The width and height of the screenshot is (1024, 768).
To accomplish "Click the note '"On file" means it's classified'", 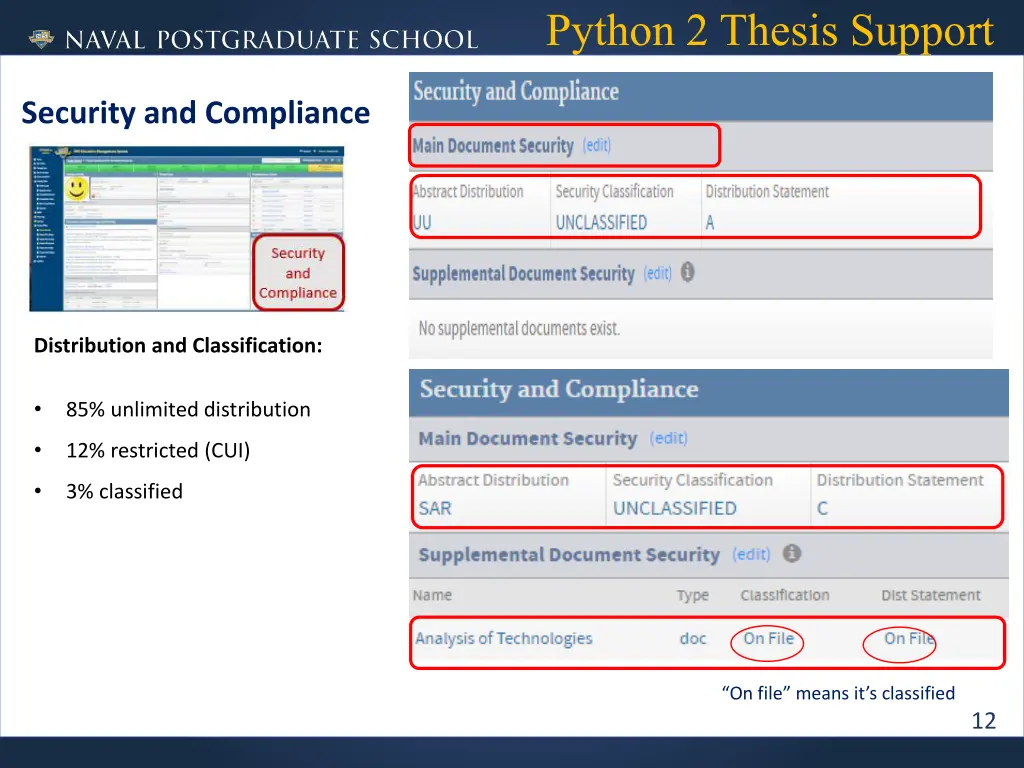I will 838,693.
